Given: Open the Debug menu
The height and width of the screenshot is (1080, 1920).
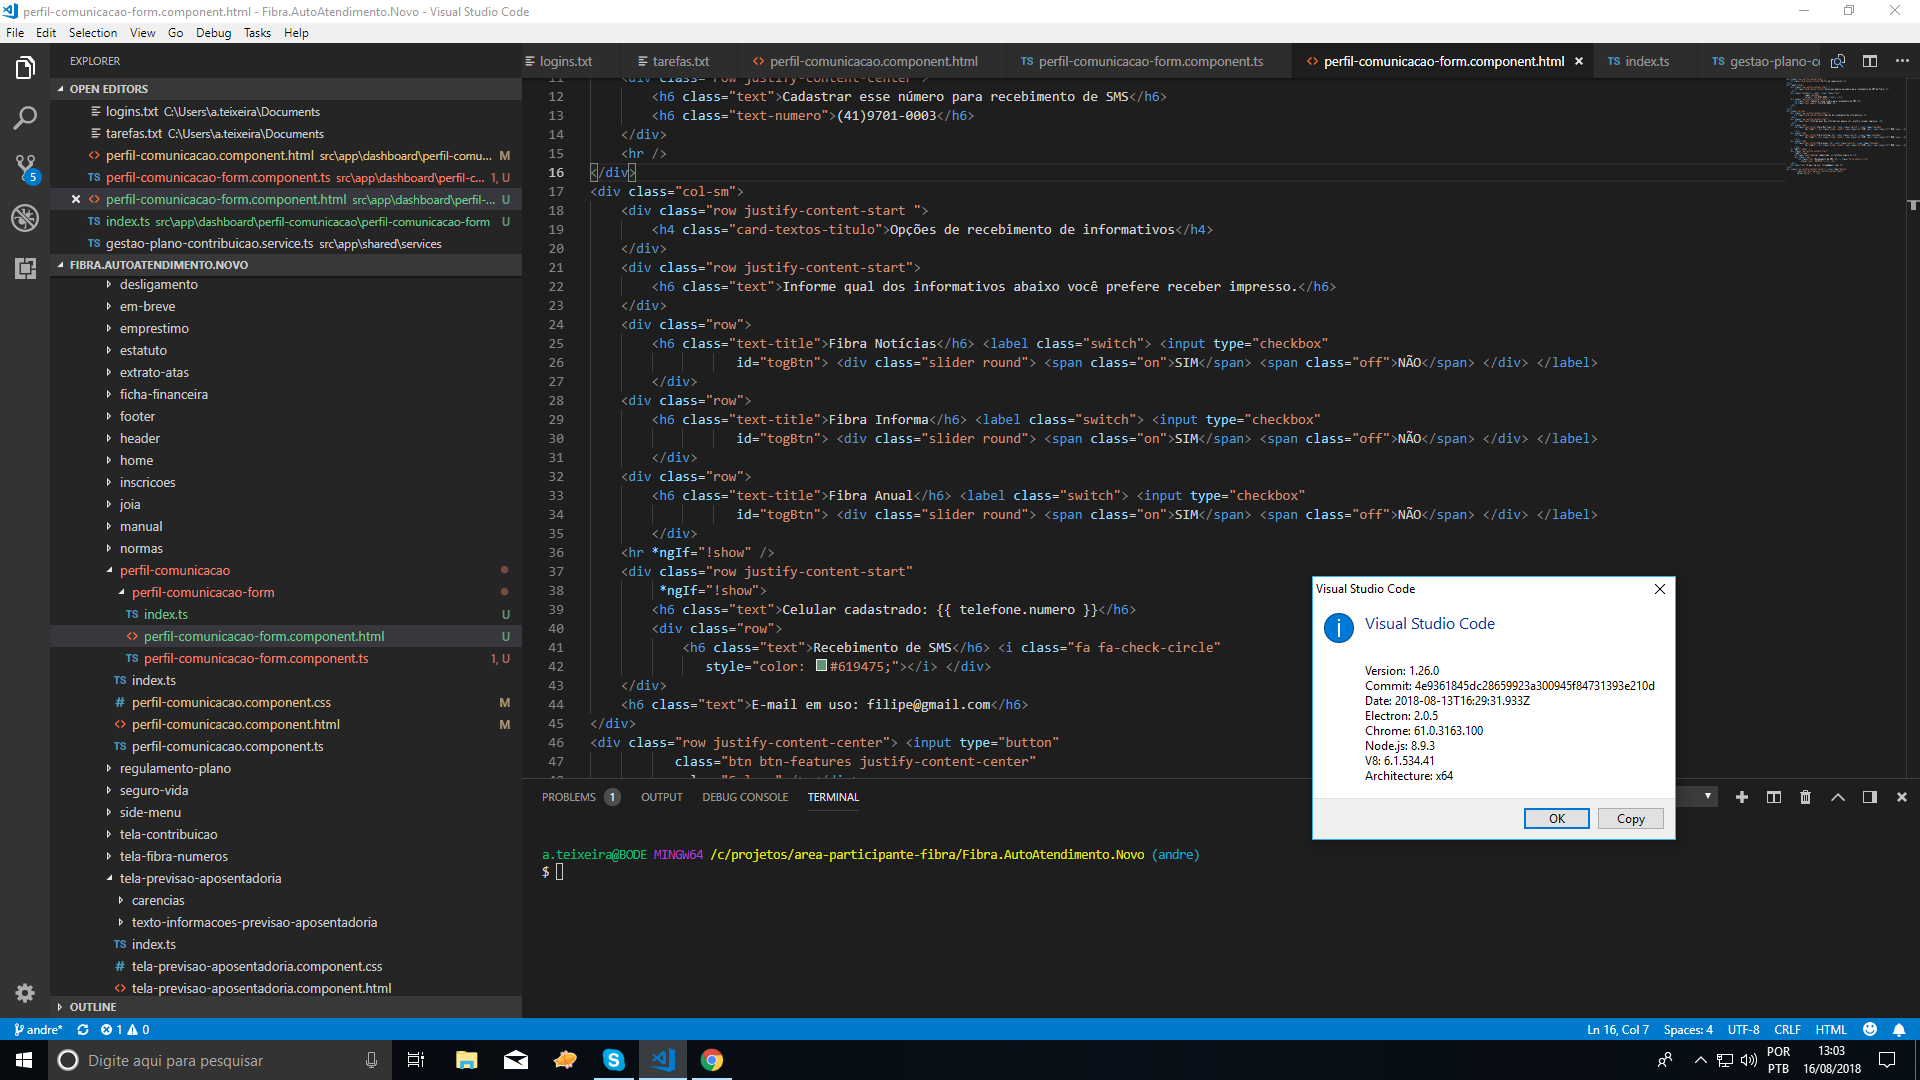Looking at the screenshot, I should point(212,32).
